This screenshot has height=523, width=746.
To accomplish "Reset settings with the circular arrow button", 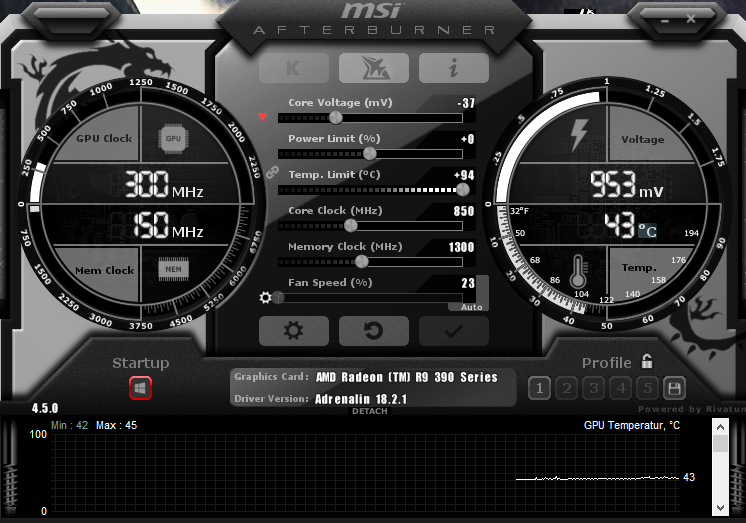I will tap(374, 331).
